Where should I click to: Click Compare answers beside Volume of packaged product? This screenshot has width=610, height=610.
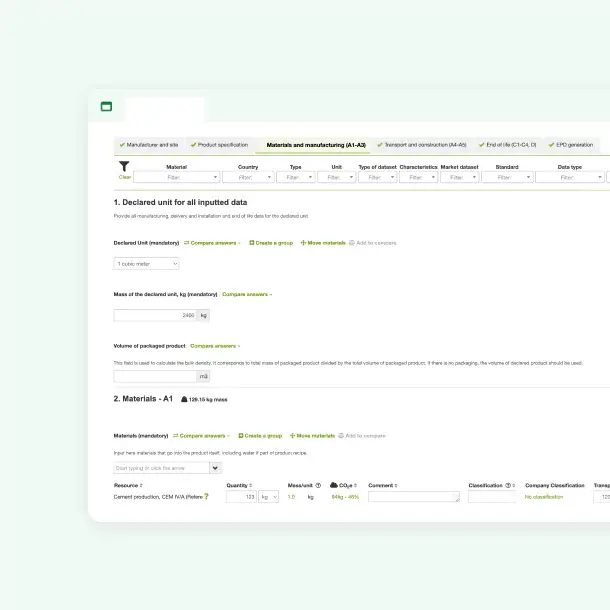[x=215, y=346]
